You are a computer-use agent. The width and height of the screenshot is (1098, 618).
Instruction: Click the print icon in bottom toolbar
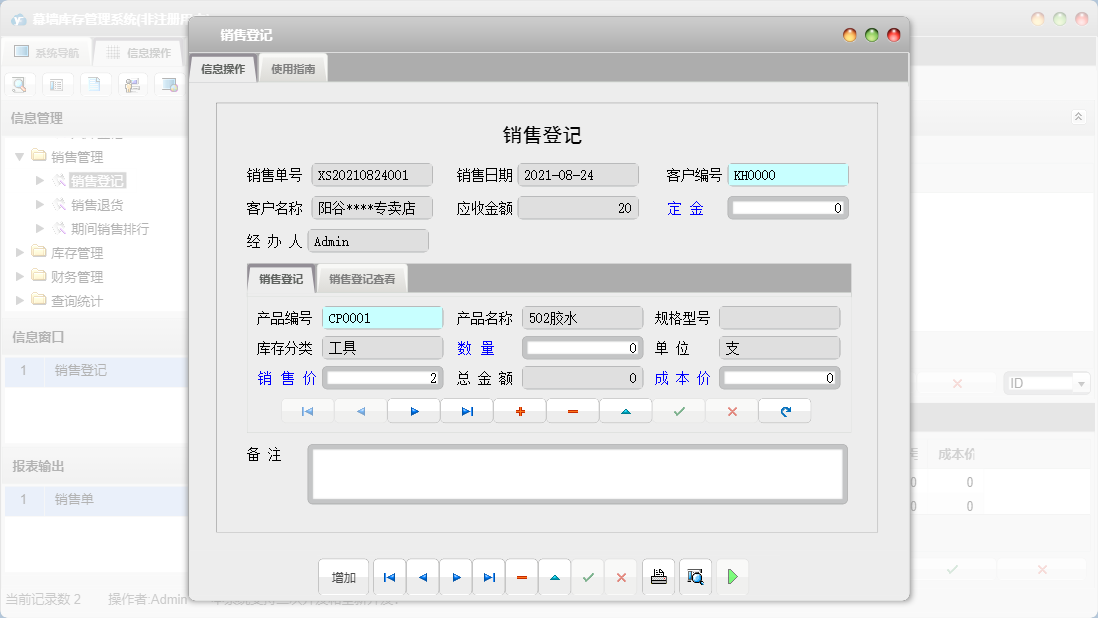click(658, 577)
